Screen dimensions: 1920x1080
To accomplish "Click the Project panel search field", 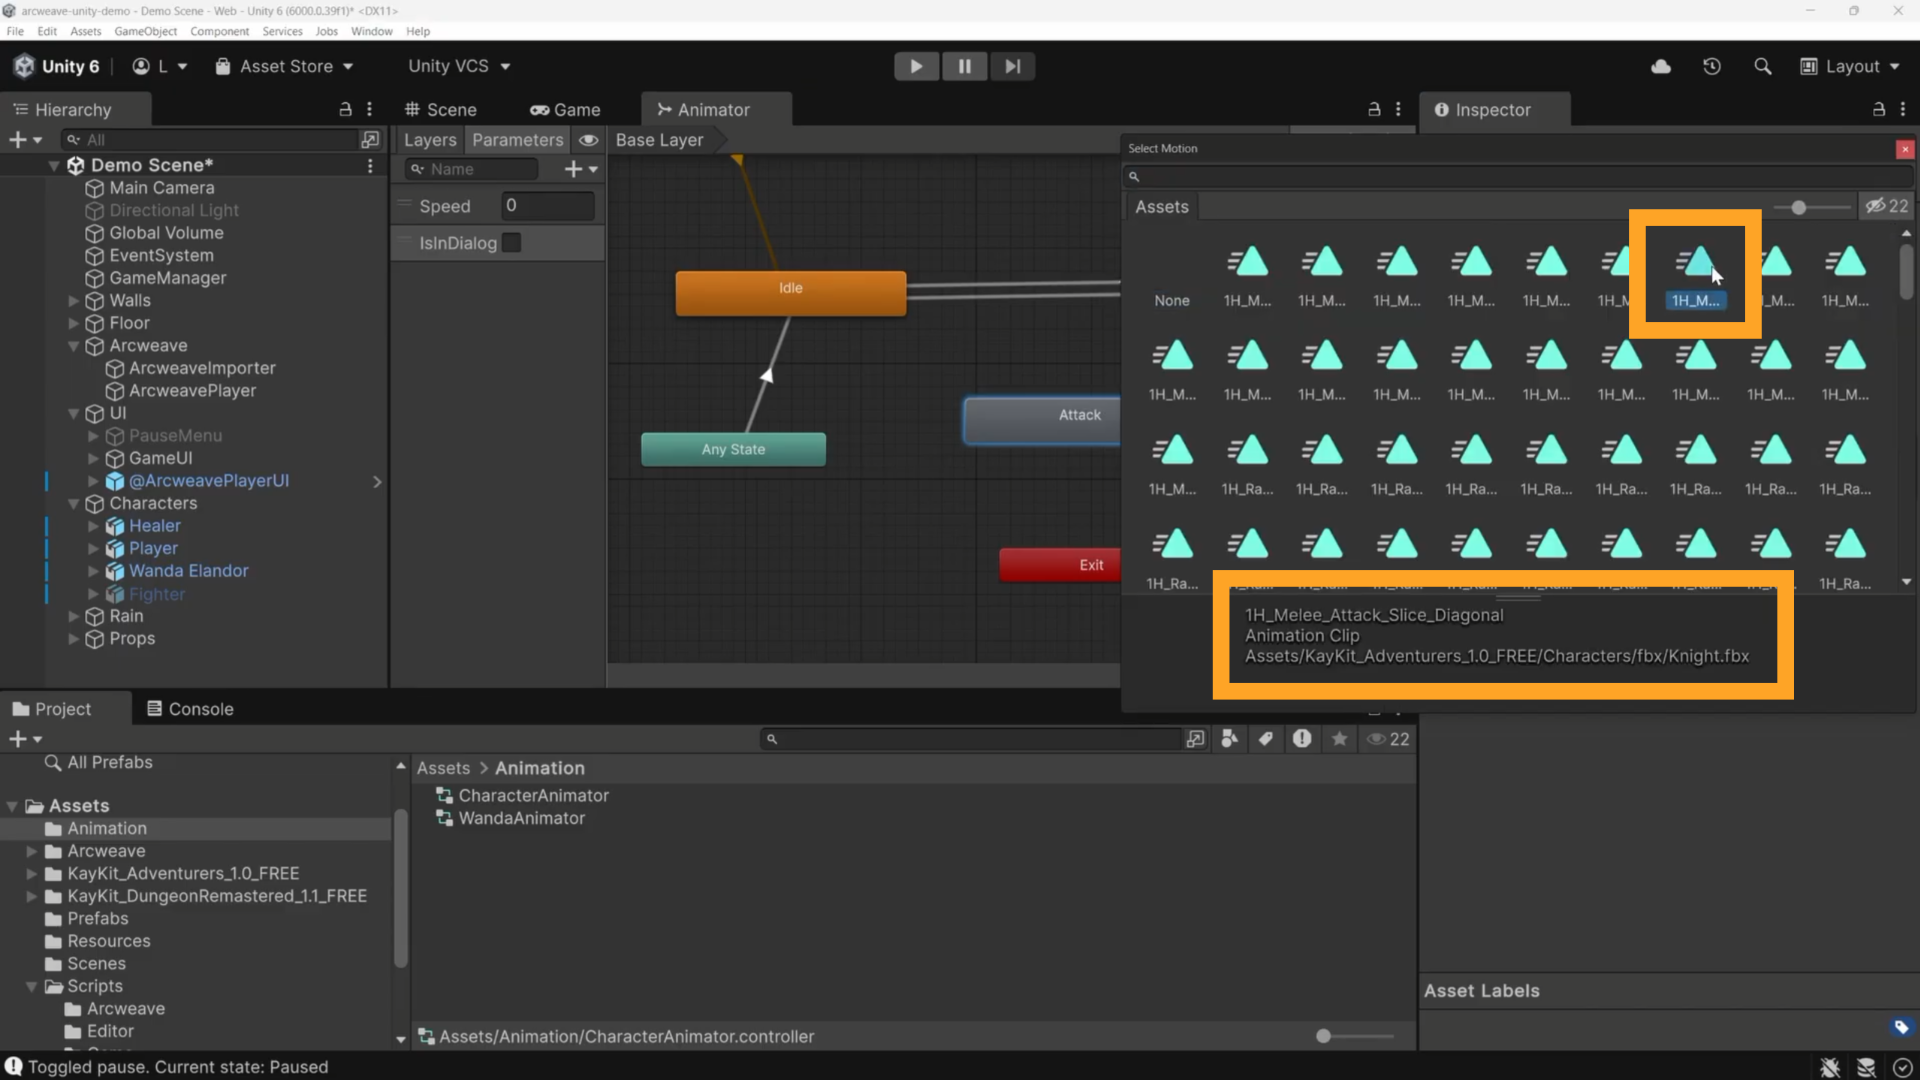I will 970,739.
